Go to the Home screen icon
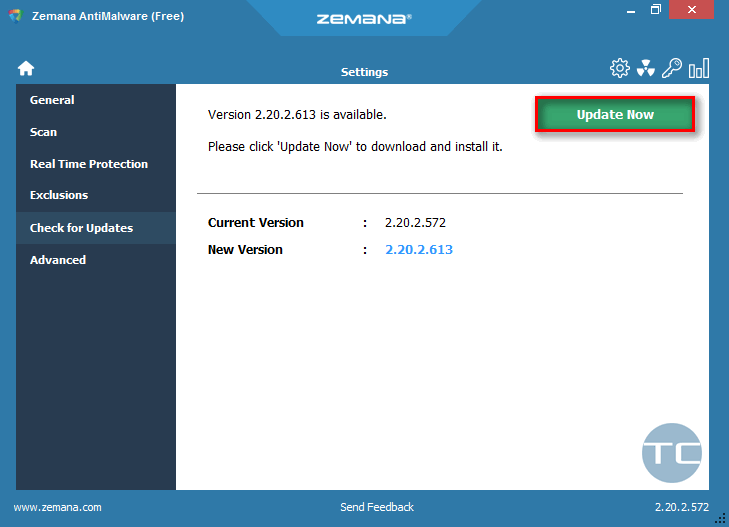The image size is (729, 527). [x=26, y=68]
